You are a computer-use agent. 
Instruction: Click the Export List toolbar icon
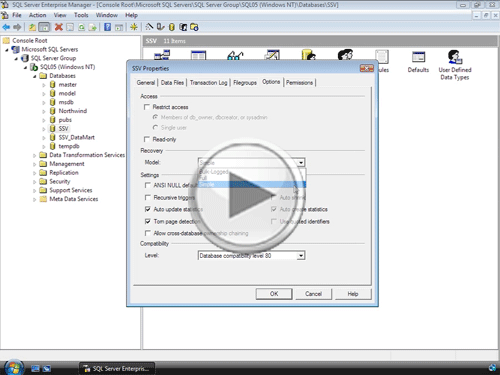pyautogui.click(x=93, y=27)
